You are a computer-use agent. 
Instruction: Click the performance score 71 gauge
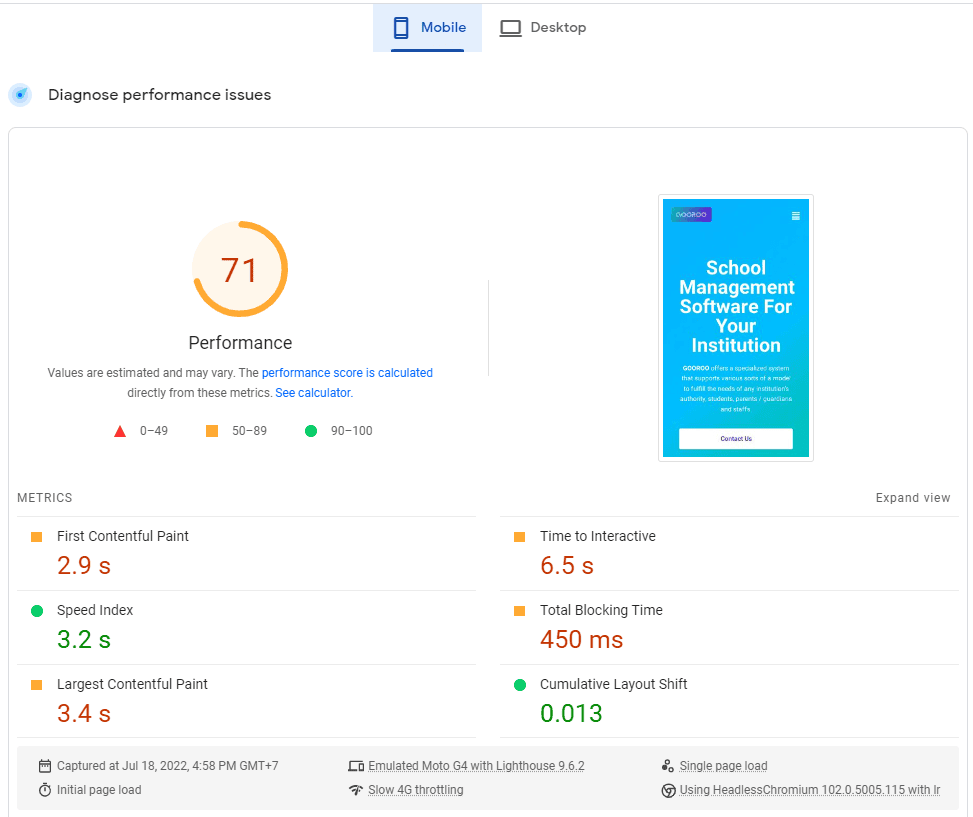point(240,270)
